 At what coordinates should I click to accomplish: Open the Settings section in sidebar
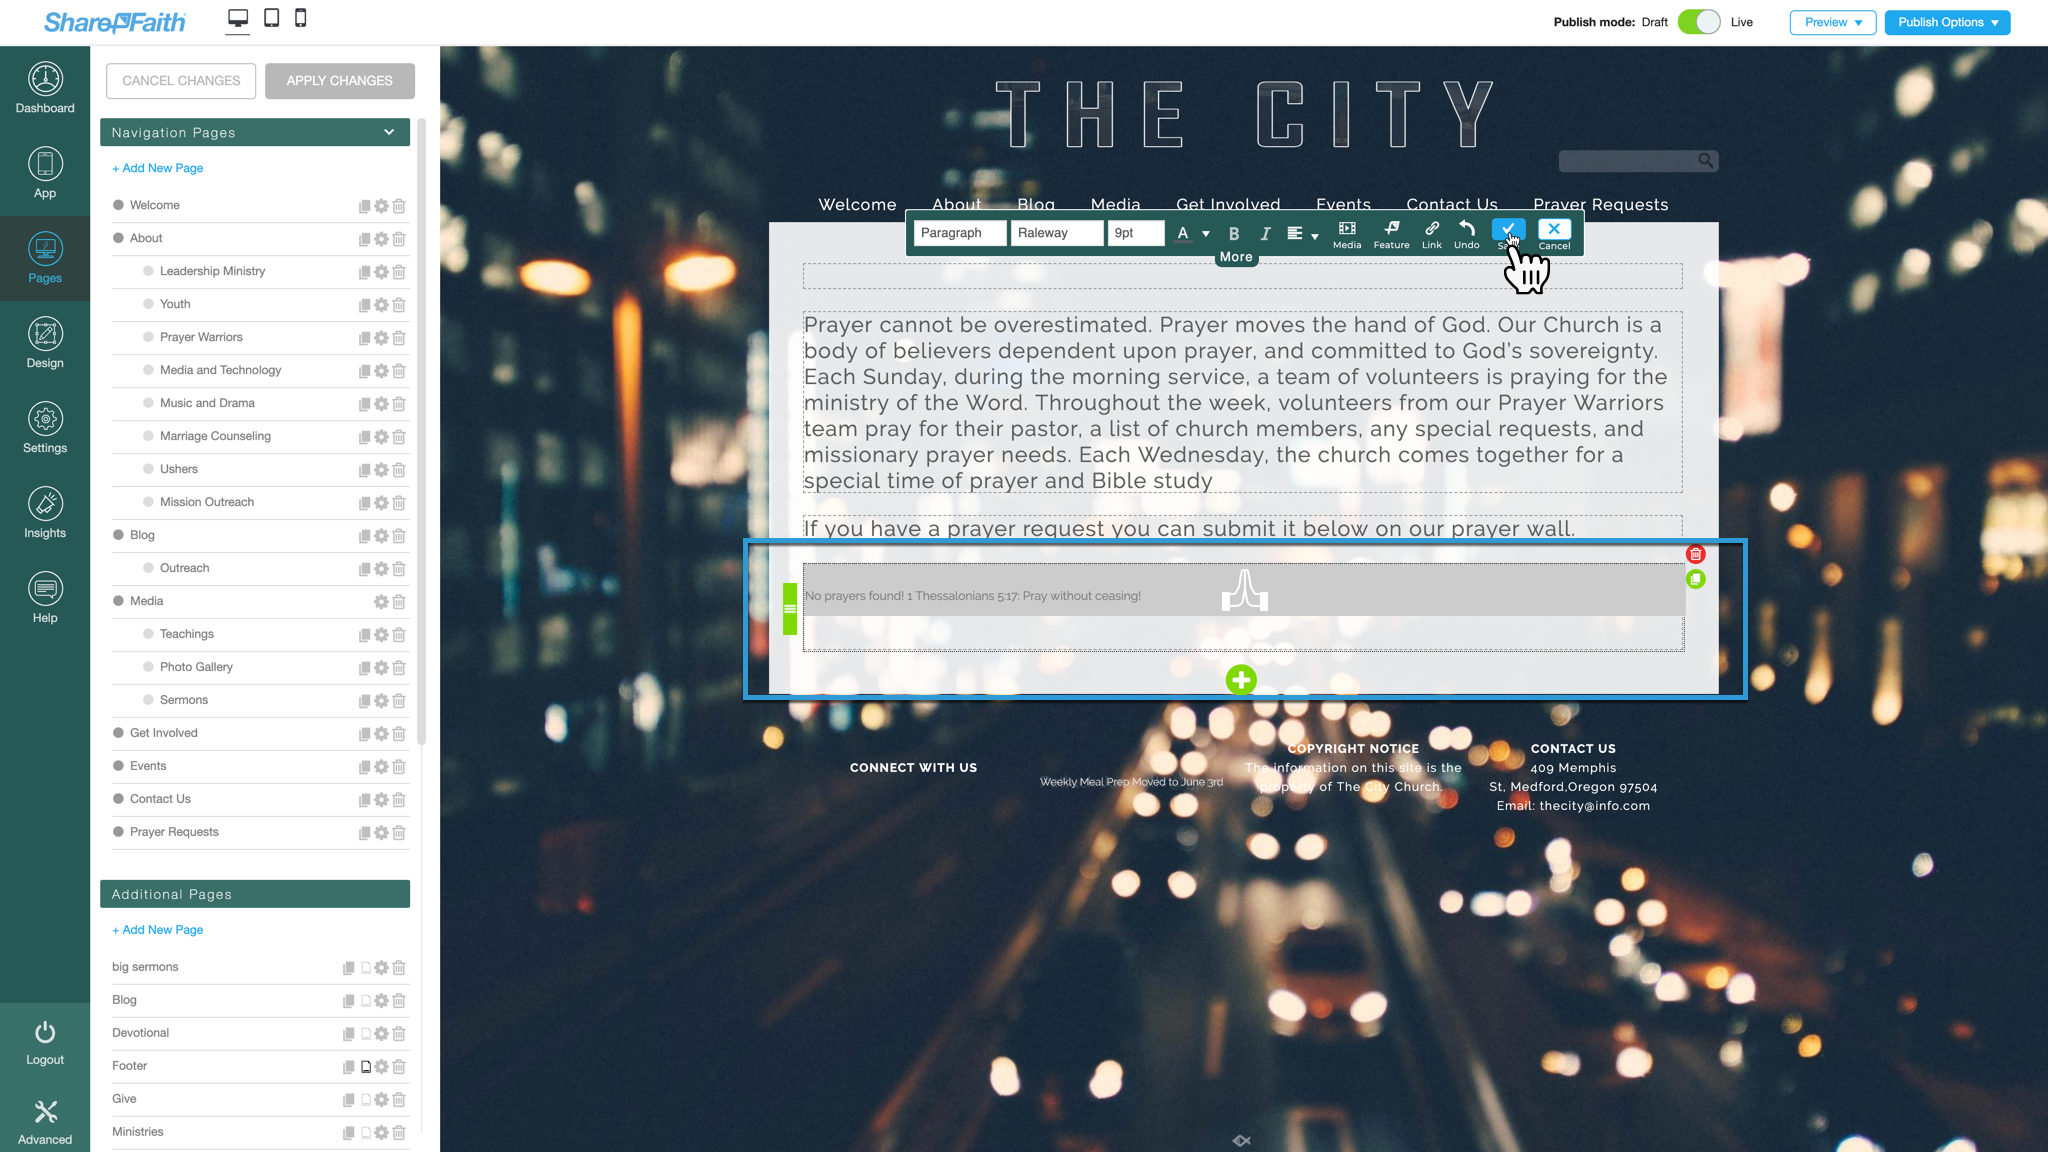pyautogui.click(x=45, y=428)
